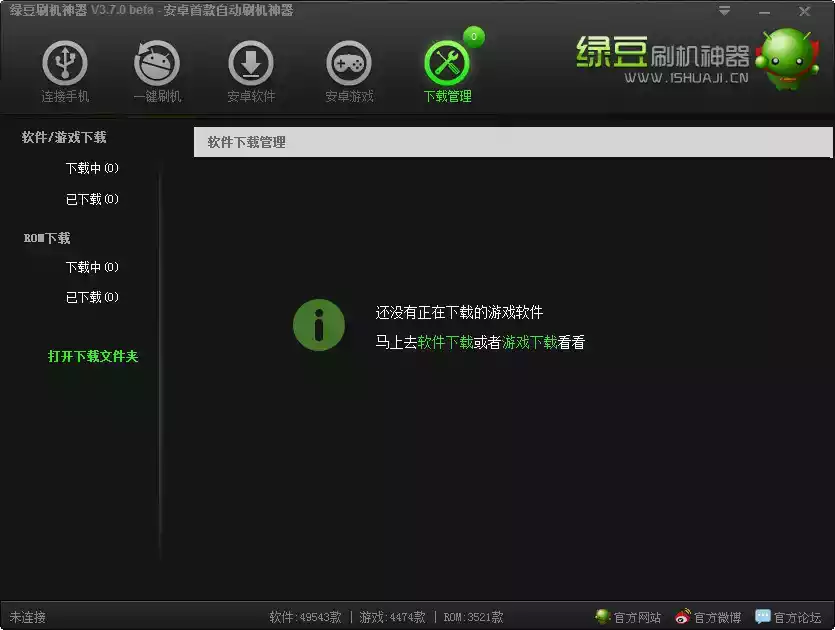Open 安卓软件 Android software section icon
Screen dimensions: 835x630
tap(250, 62)
